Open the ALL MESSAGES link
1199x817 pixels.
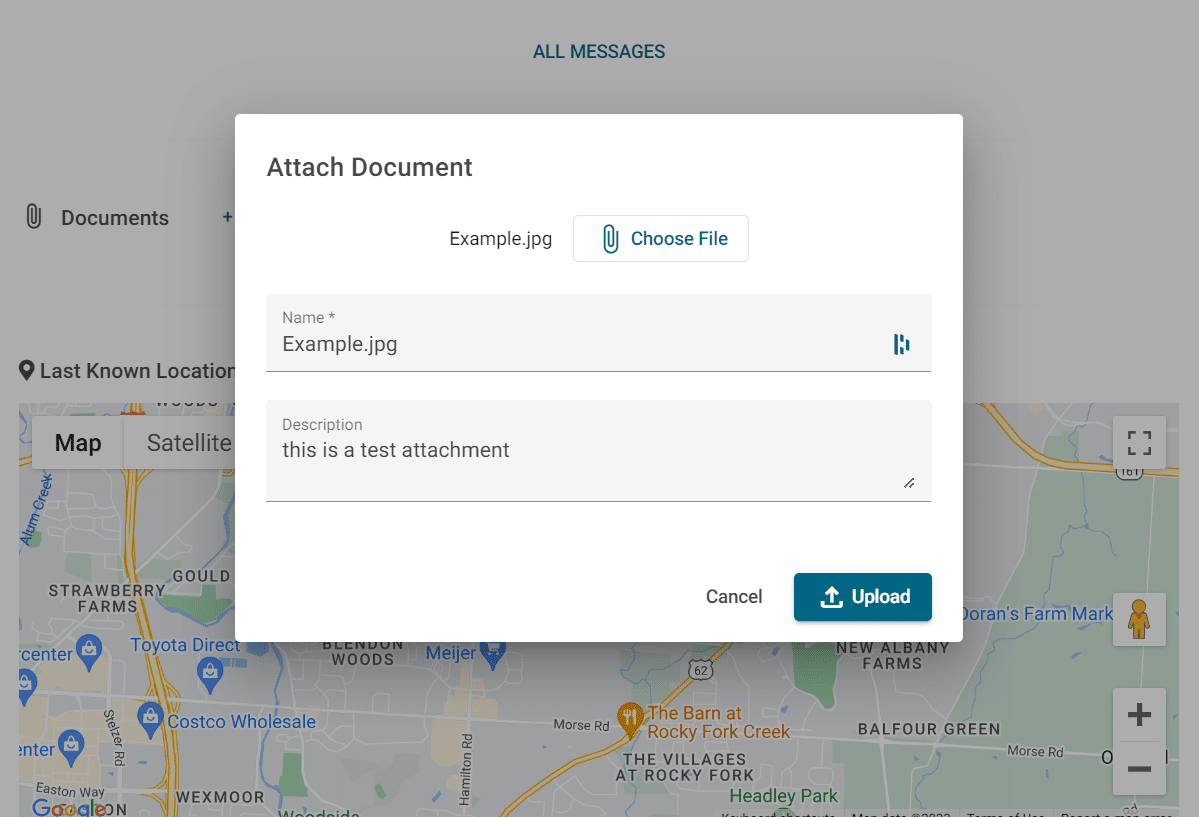[x=598, y=52]
